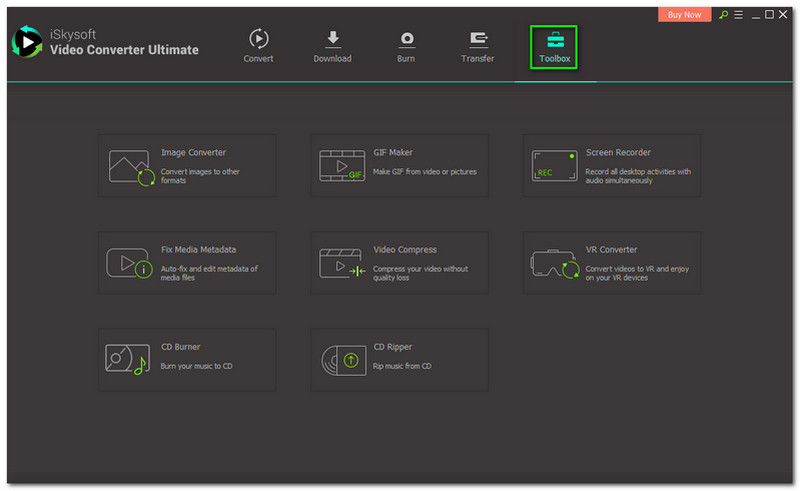Click the Fix Media Metadata icon
Image resolution: width=800 pixels, height=491 pixels.
(x=129, y=263)
